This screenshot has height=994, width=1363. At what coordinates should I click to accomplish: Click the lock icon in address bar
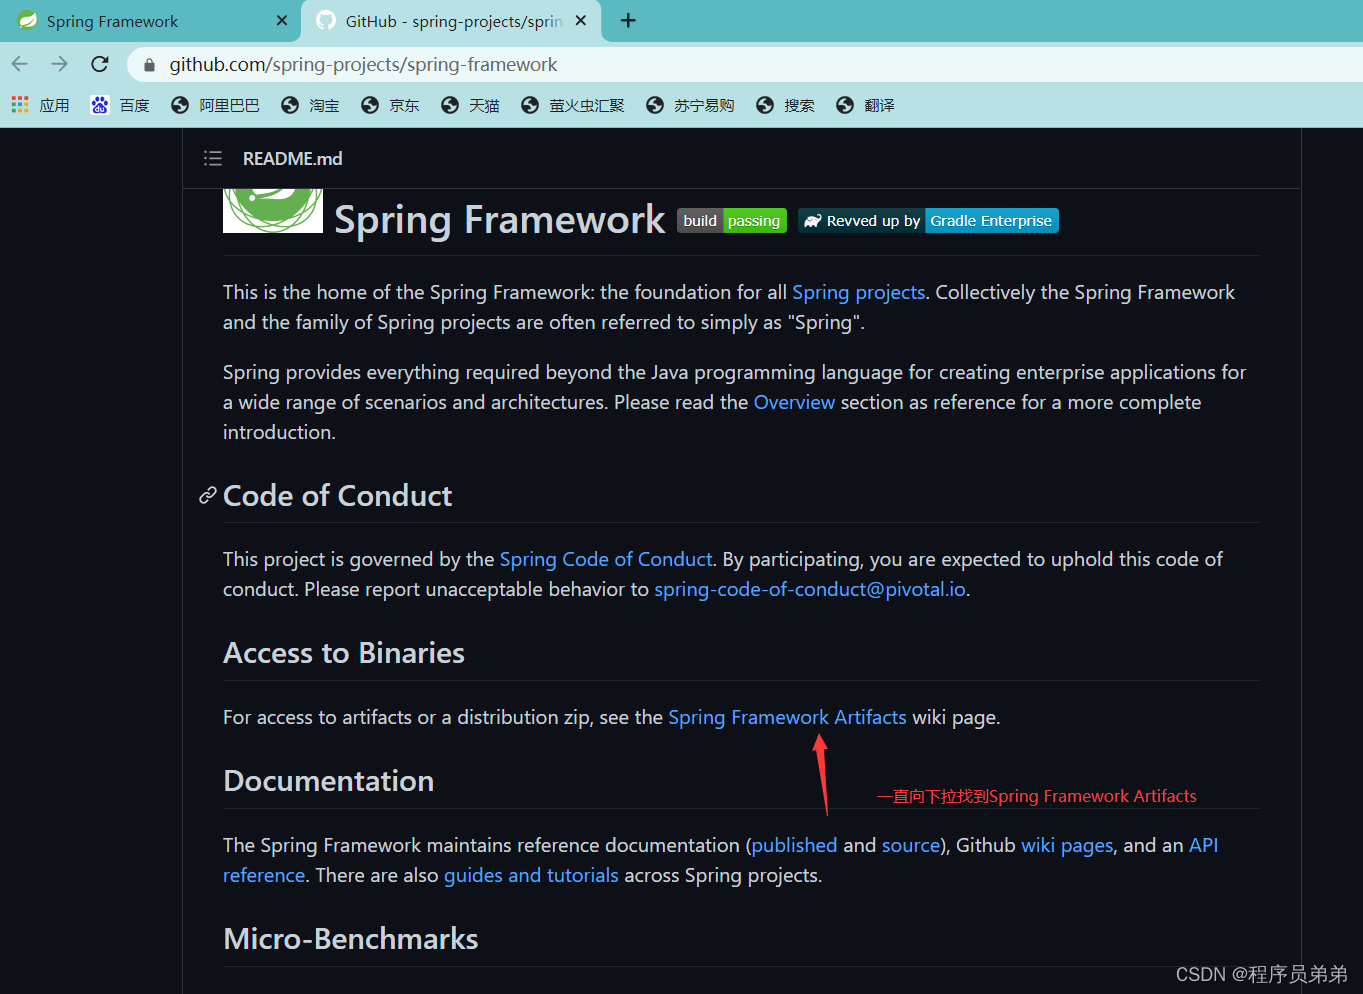coord(150,65)
